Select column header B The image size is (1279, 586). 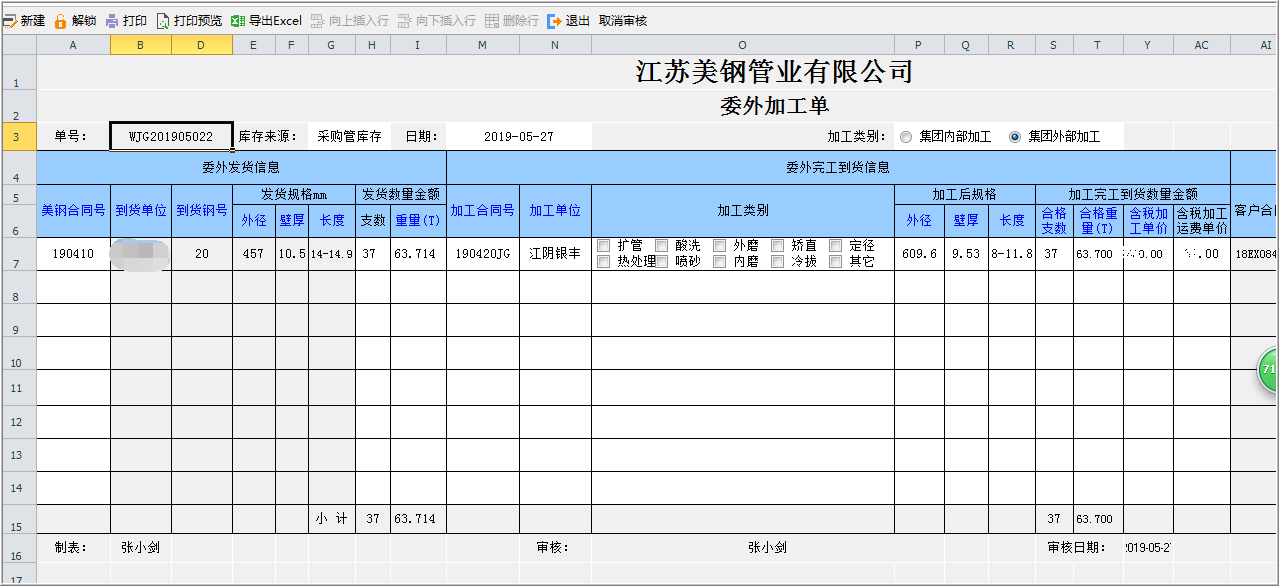(x=141, y=45)
